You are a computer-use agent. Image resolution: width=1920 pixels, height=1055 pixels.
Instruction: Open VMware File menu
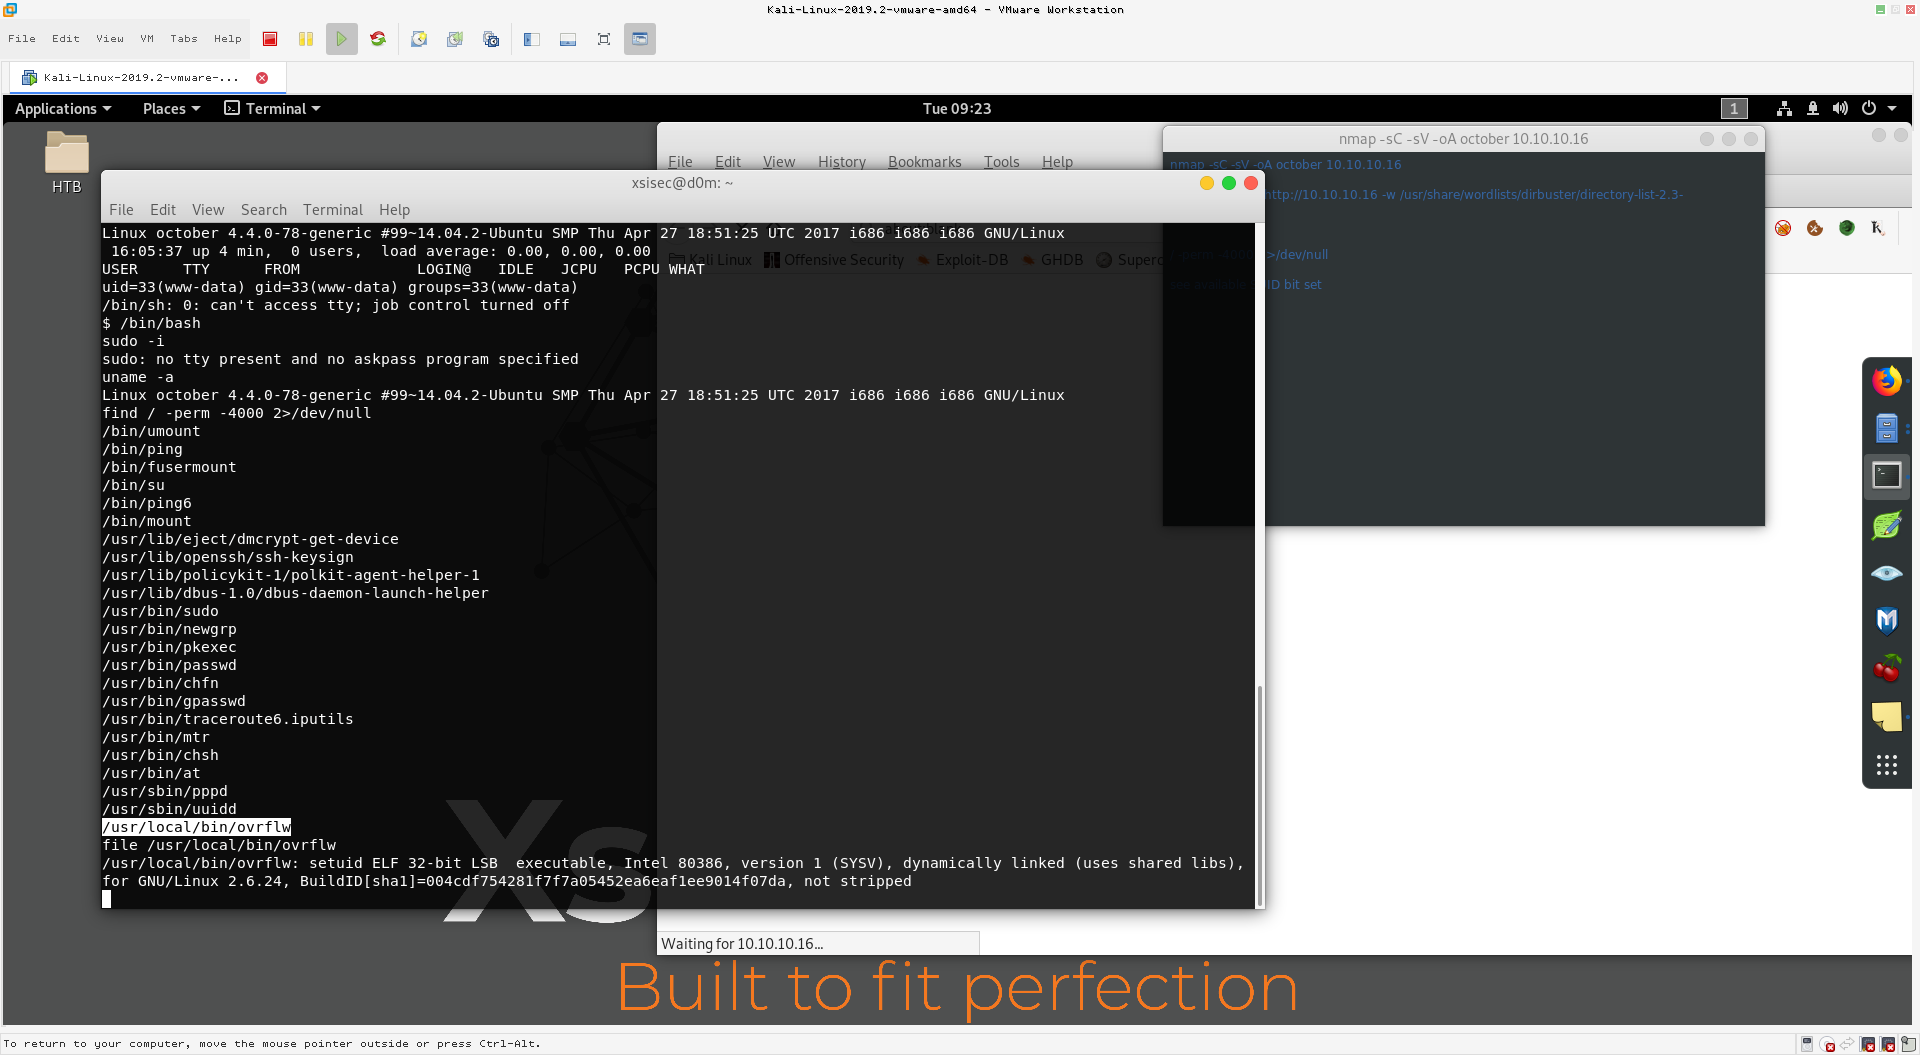[x=22, y=39]
